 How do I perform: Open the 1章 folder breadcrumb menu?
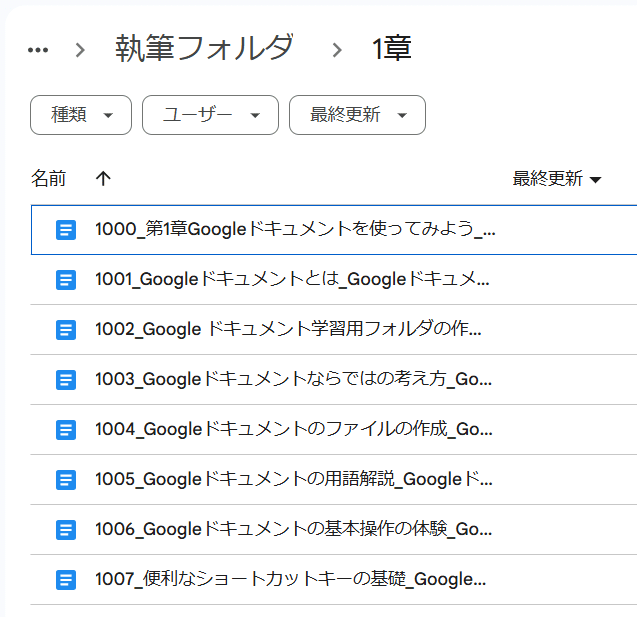tap(392, 48)
